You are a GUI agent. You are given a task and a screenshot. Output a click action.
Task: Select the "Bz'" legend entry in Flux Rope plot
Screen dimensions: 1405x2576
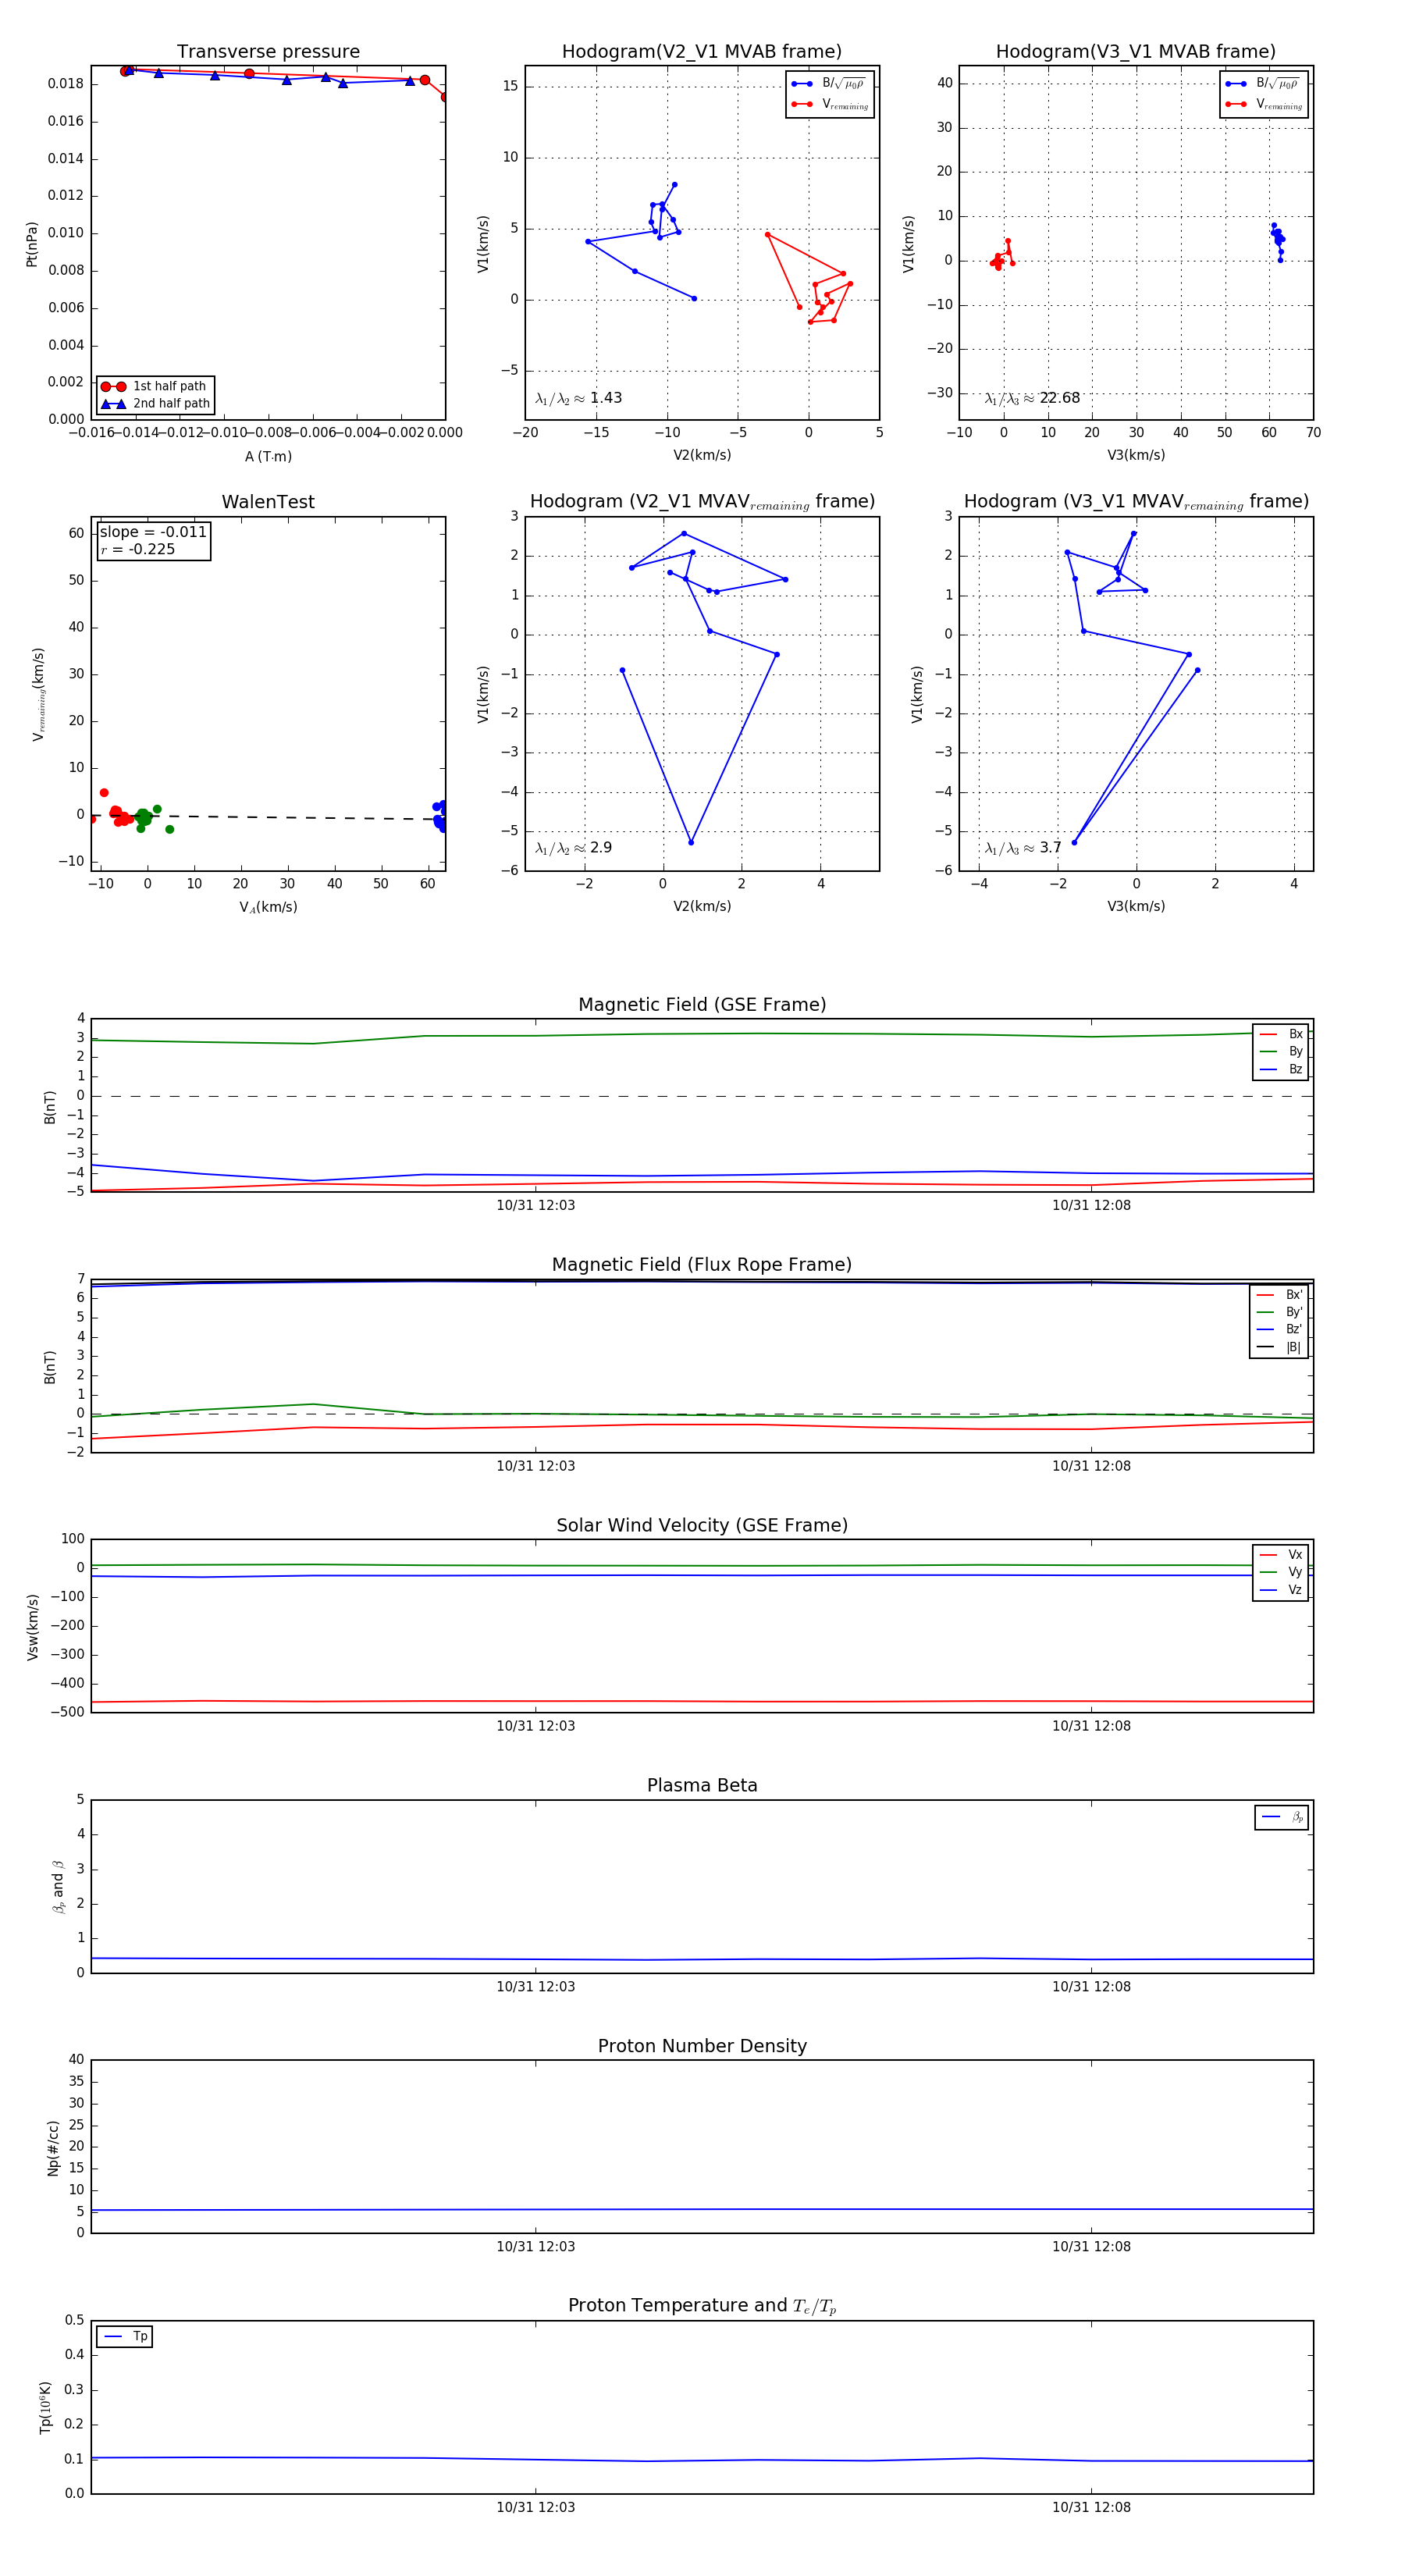pos(1280,1330)
